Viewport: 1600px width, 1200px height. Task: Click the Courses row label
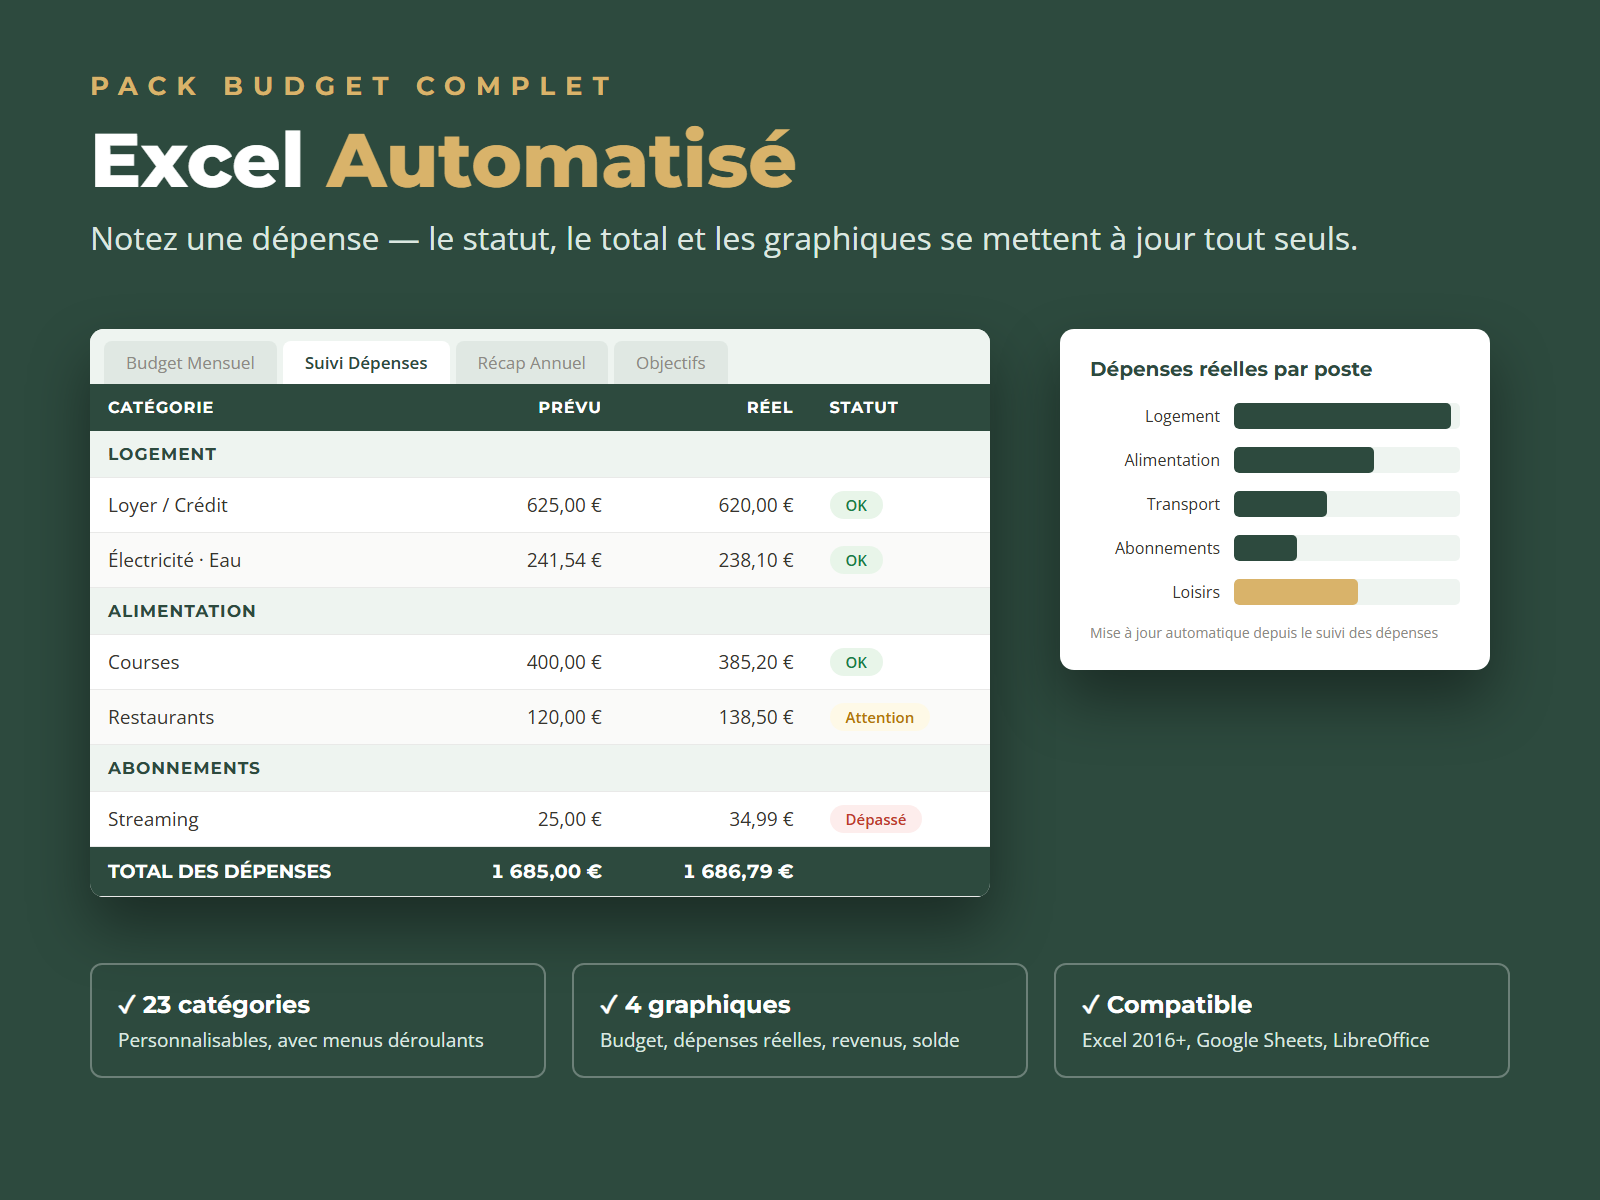144,662
